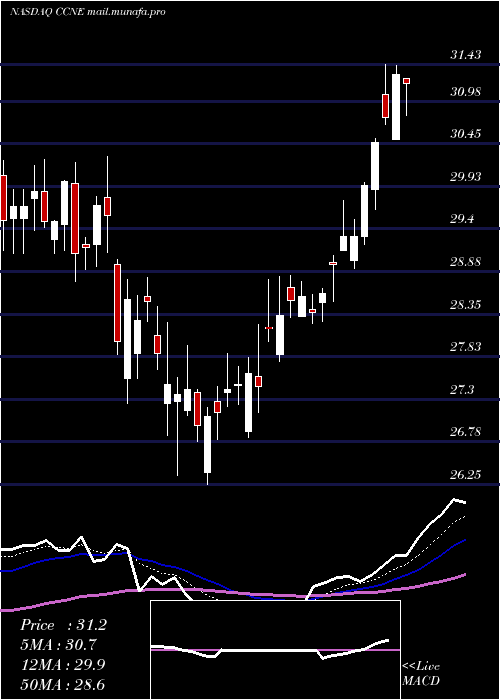Click the 28.88 price axis label
Image resolution: width=500 pixels, height=700 pixels.
[x=466, y=262]
